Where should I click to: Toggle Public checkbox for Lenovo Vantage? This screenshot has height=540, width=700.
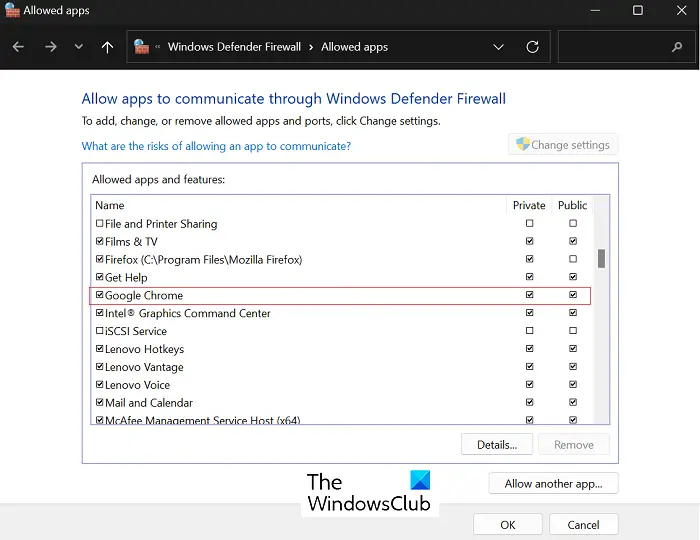(573, 366)
